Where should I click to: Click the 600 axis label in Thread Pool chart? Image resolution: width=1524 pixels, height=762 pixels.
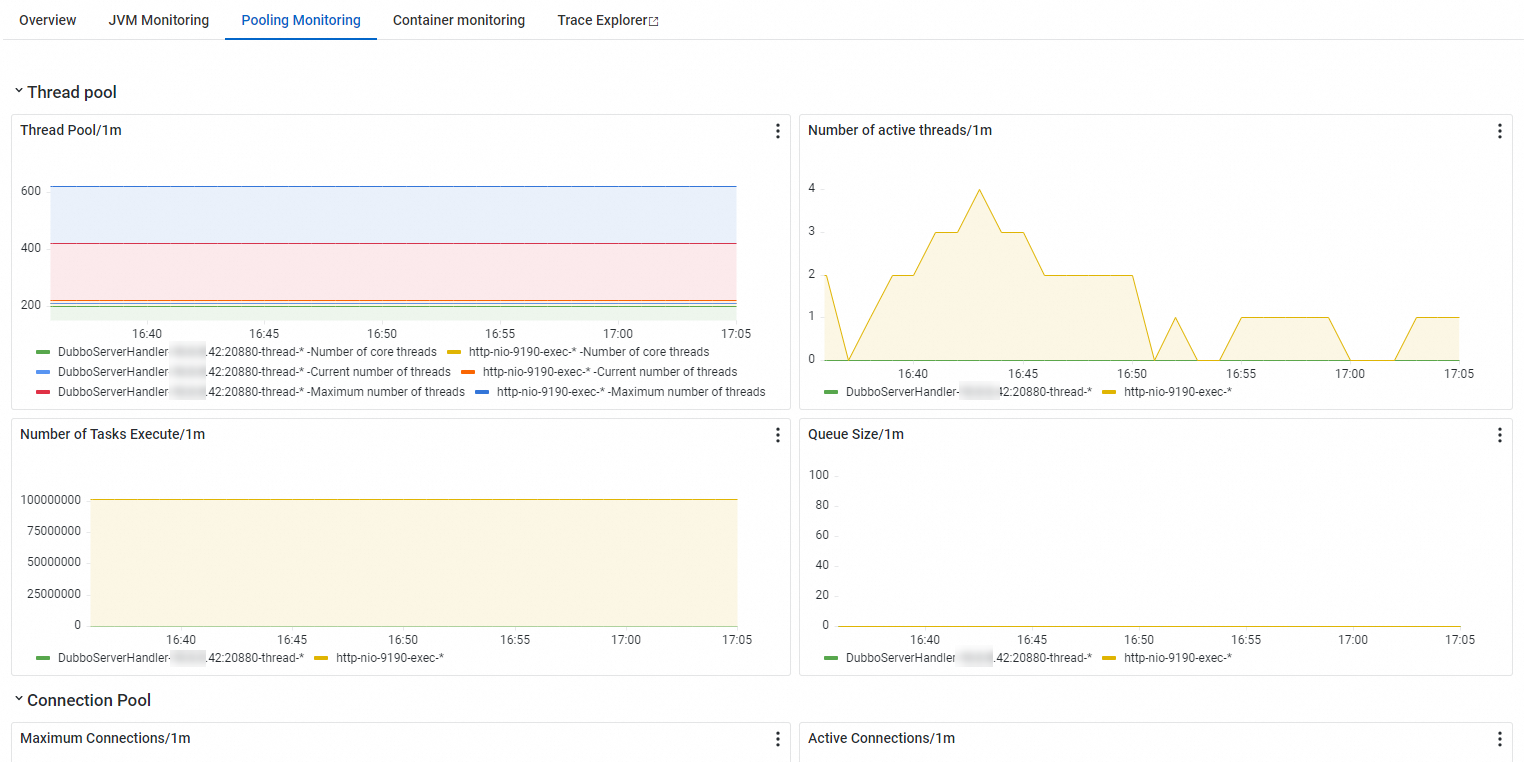click(x=31, y=190)
